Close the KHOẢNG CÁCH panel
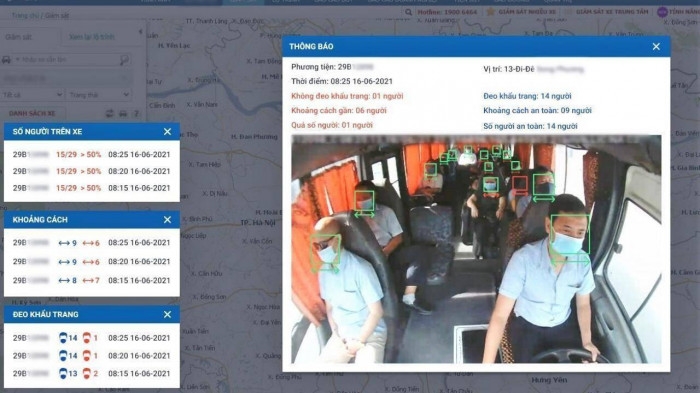This screenshot has height=393, width=700. [167, 220]
